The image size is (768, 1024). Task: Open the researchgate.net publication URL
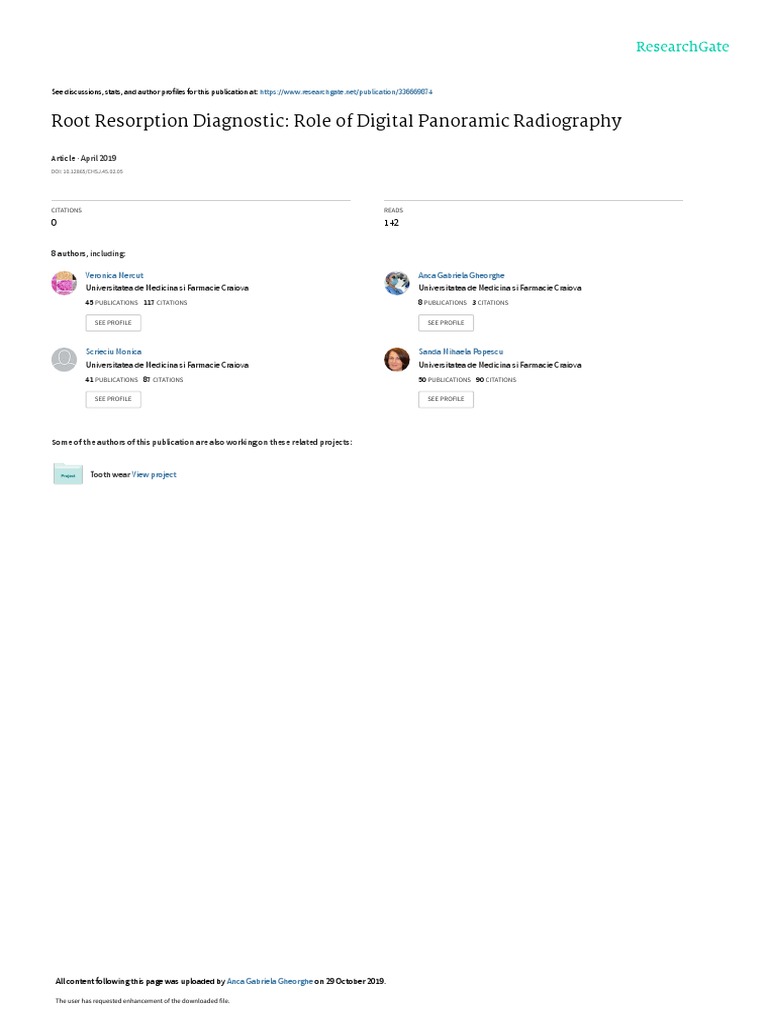[346, 92]
